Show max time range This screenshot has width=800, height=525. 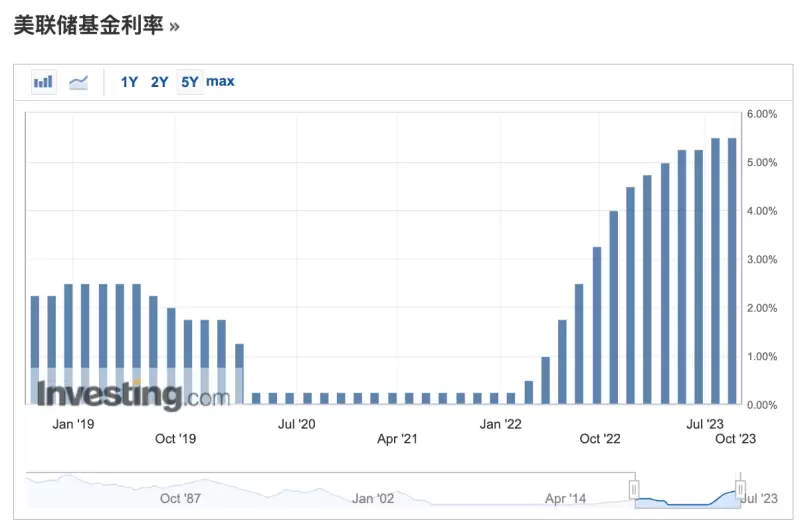221,82
